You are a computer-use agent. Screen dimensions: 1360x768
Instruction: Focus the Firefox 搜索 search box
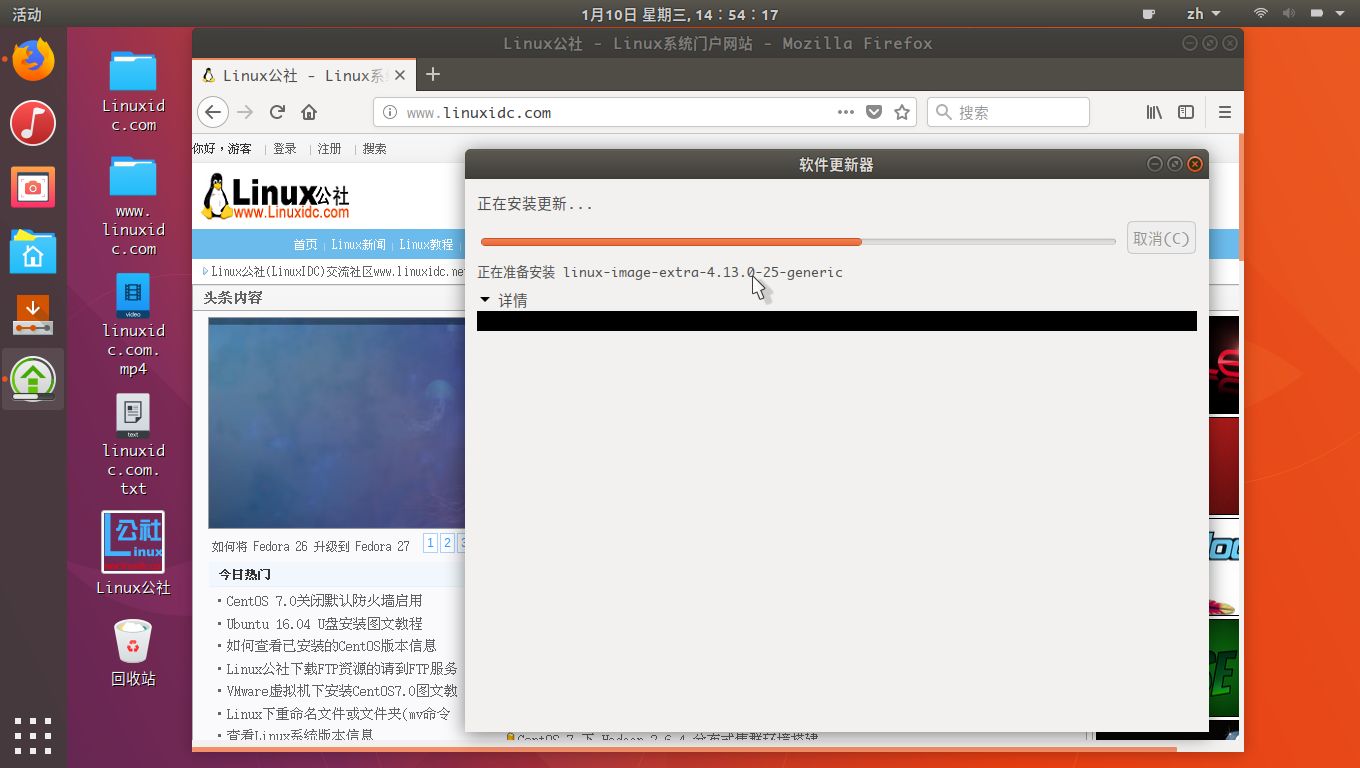pyautogui.click(x=1008, y=112)
